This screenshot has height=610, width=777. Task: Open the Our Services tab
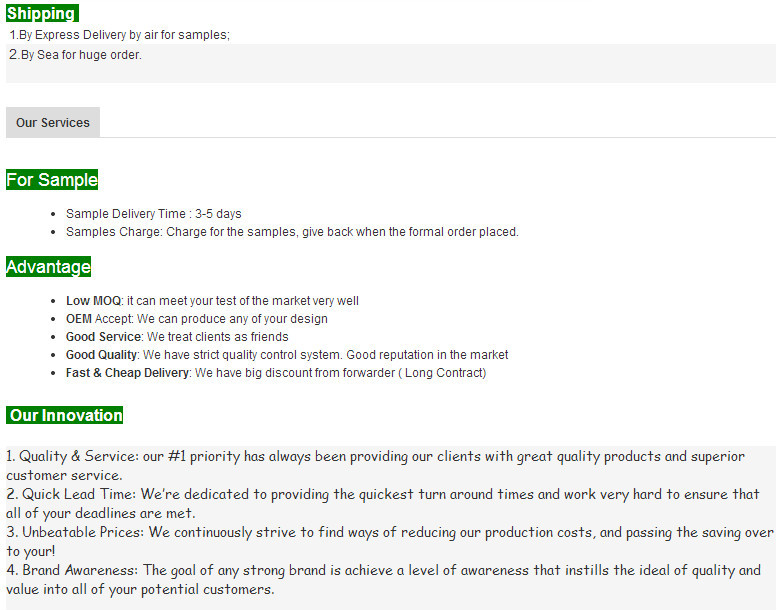tap(53, 122)
